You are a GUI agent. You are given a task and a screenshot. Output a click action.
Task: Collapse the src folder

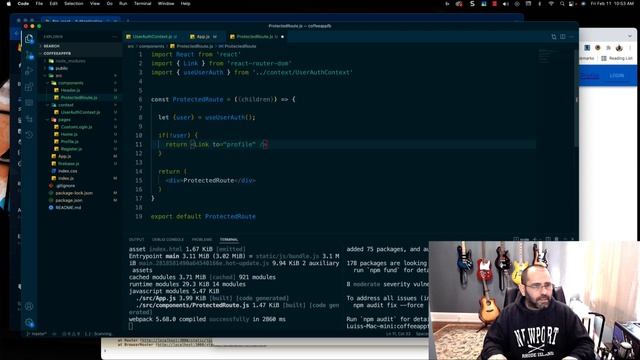point(59,76)
